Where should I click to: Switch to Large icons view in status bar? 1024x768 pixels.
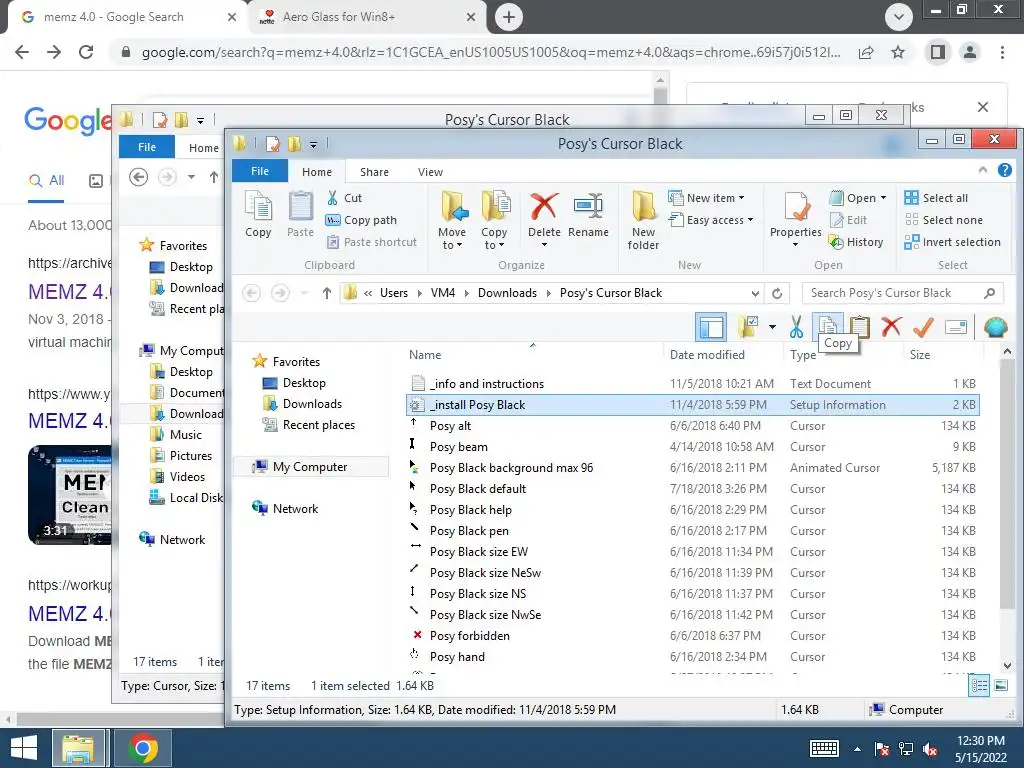(x=1000, y=685)
